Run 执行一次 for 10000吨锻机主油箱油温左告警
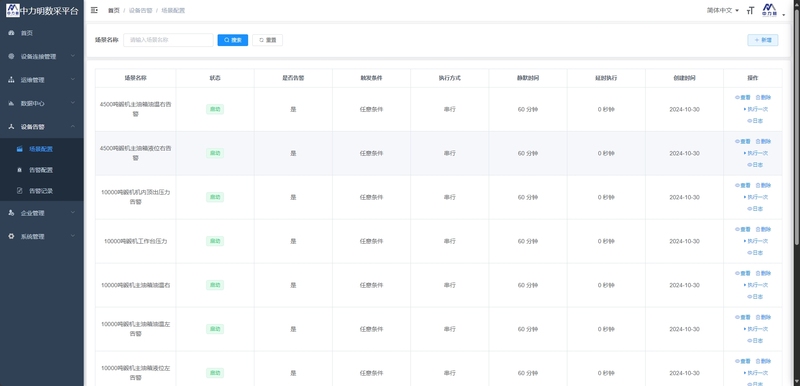The width and height of the screenshot is (800, 386). pos(756,329)
